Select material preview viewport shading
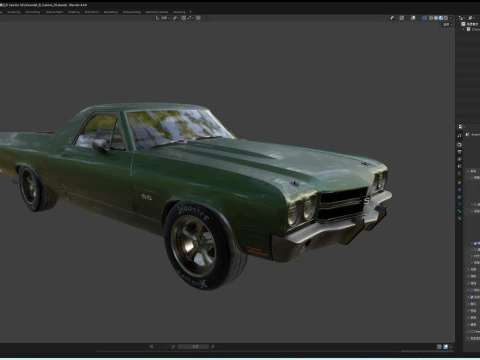Viewport: 480px width, 360px height. pyautogui.click(x=441, y=18)
